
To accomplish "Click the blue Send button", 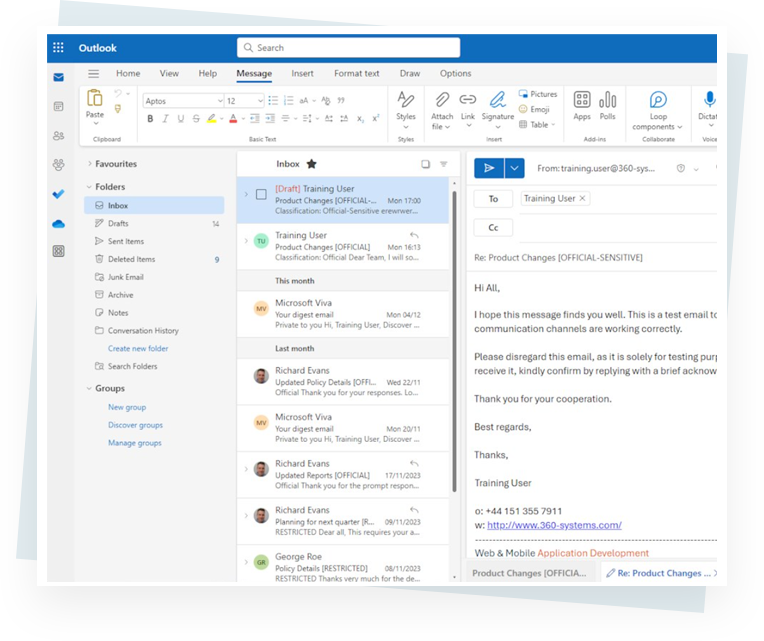I will coord(488,169).
